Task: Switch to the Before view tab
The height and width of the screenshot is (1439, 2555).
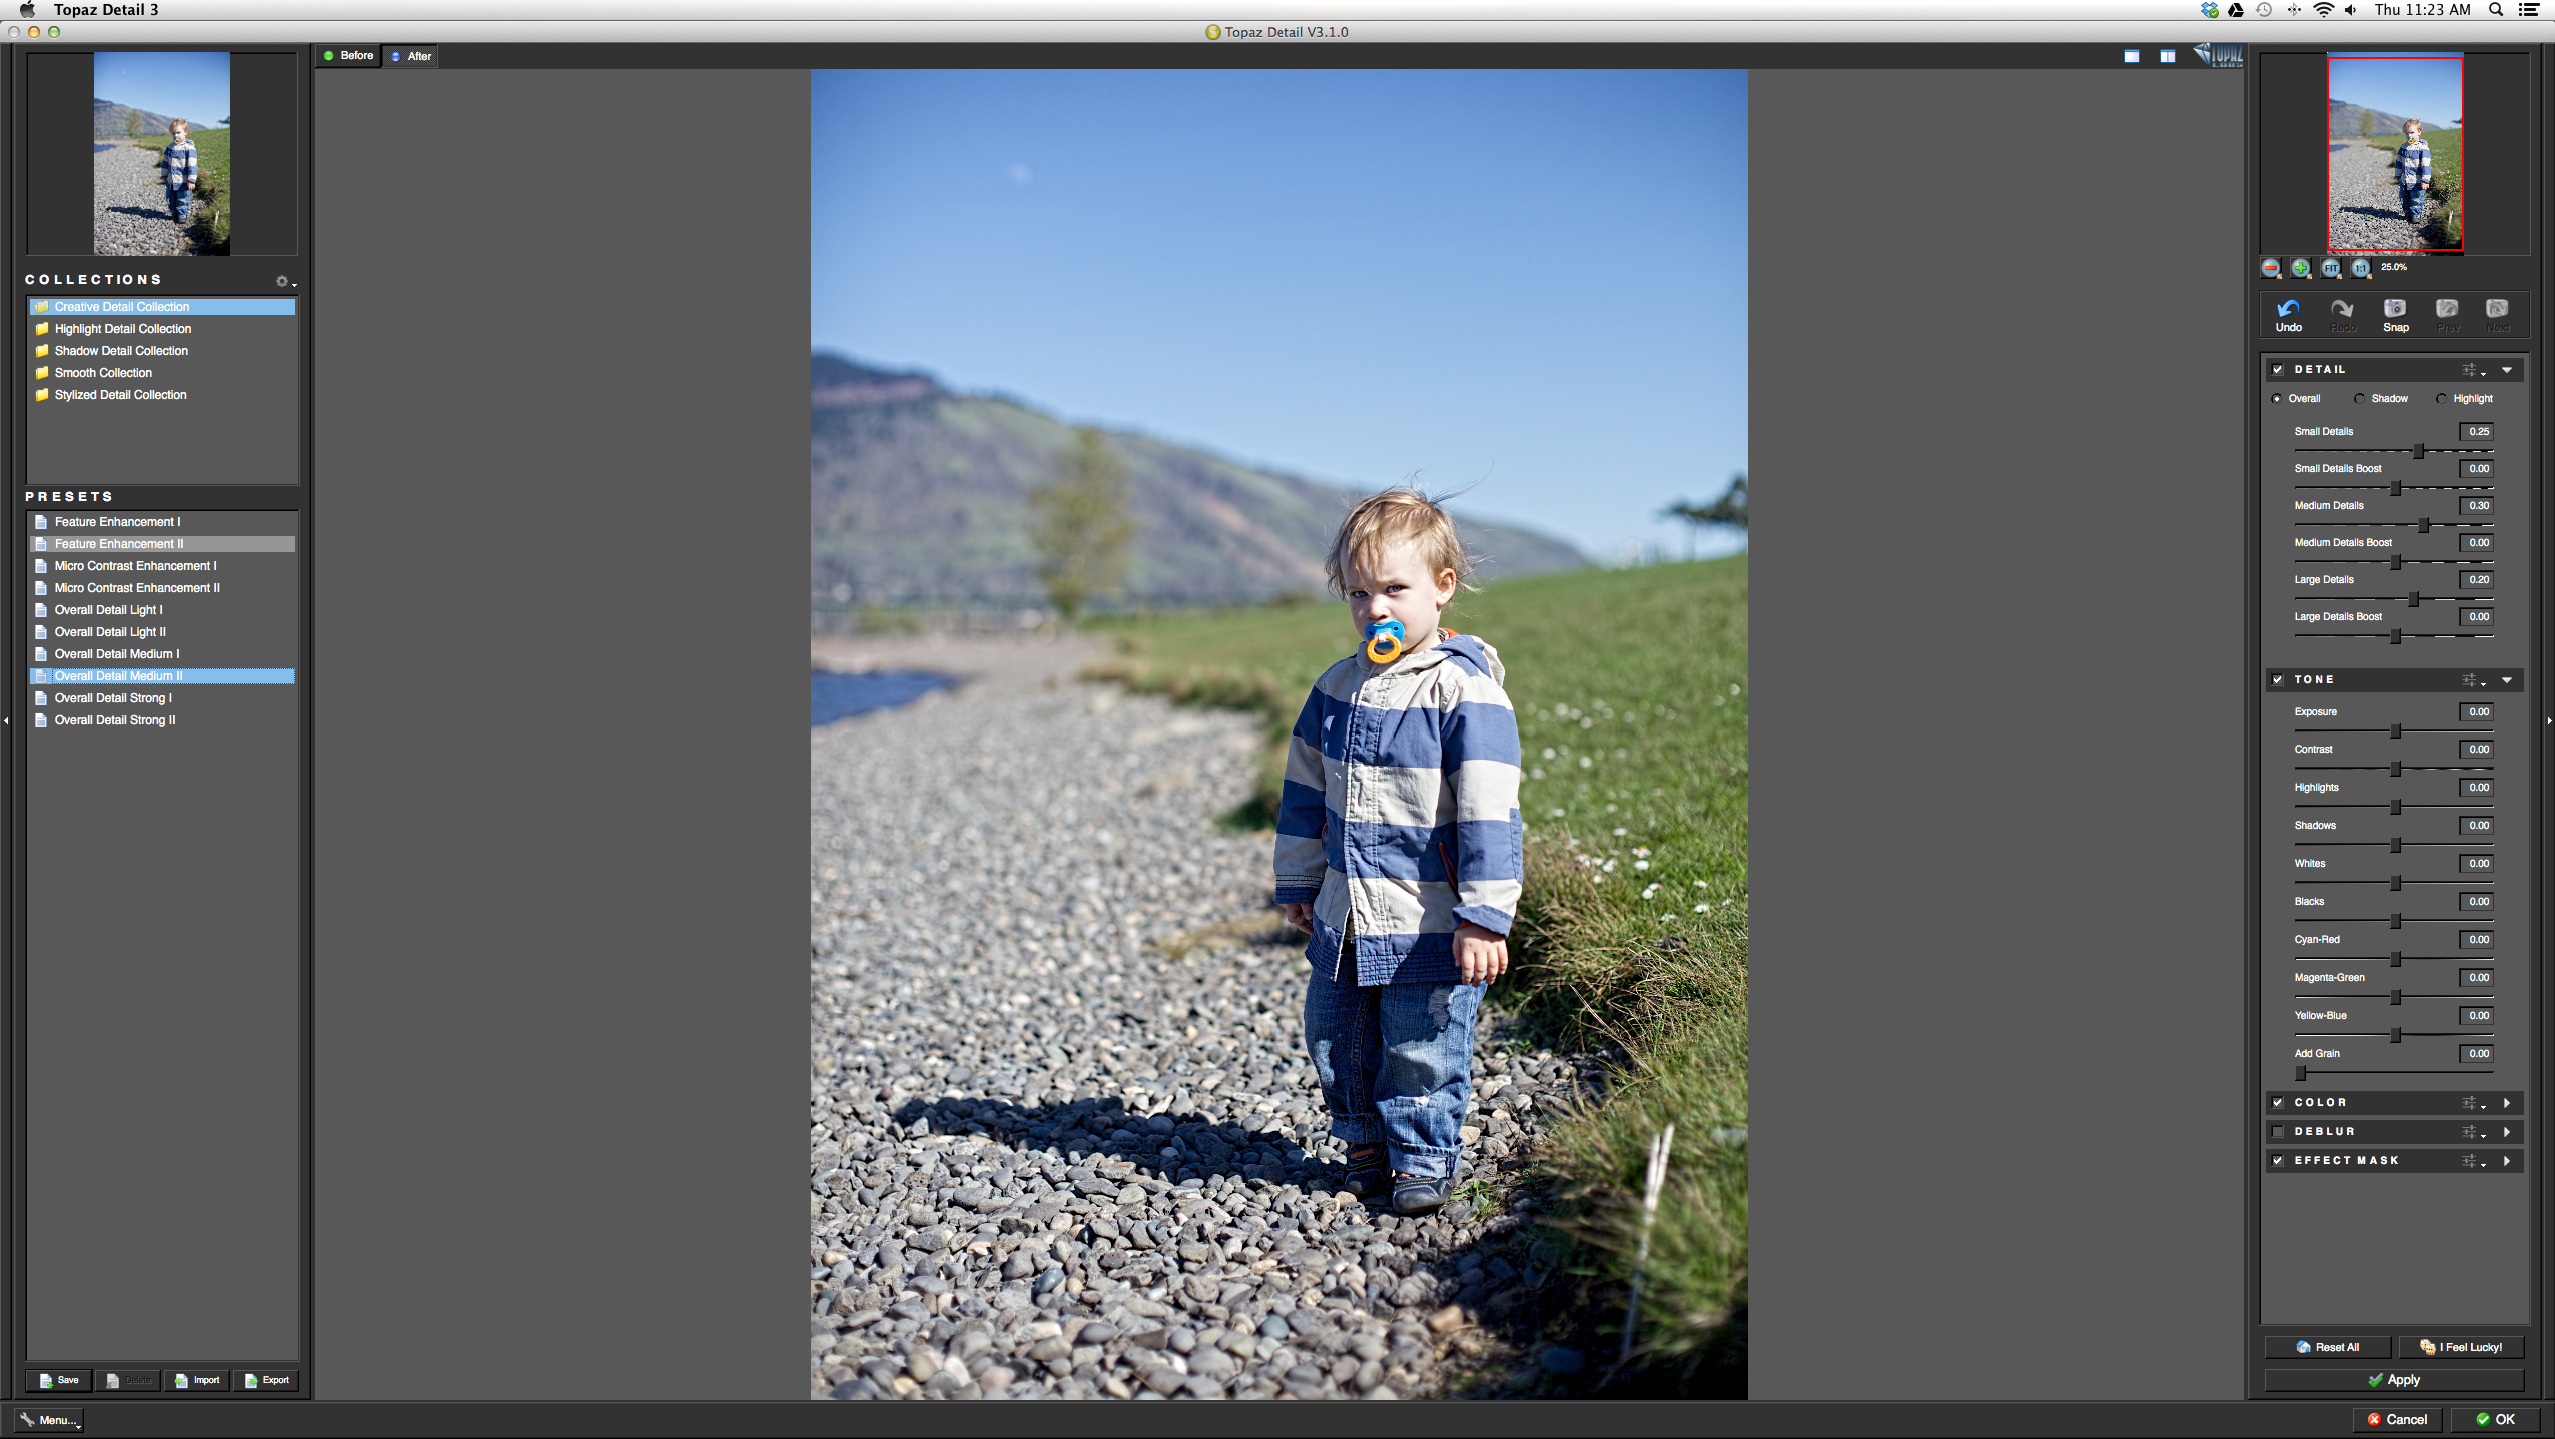Action: pos(348,56)
